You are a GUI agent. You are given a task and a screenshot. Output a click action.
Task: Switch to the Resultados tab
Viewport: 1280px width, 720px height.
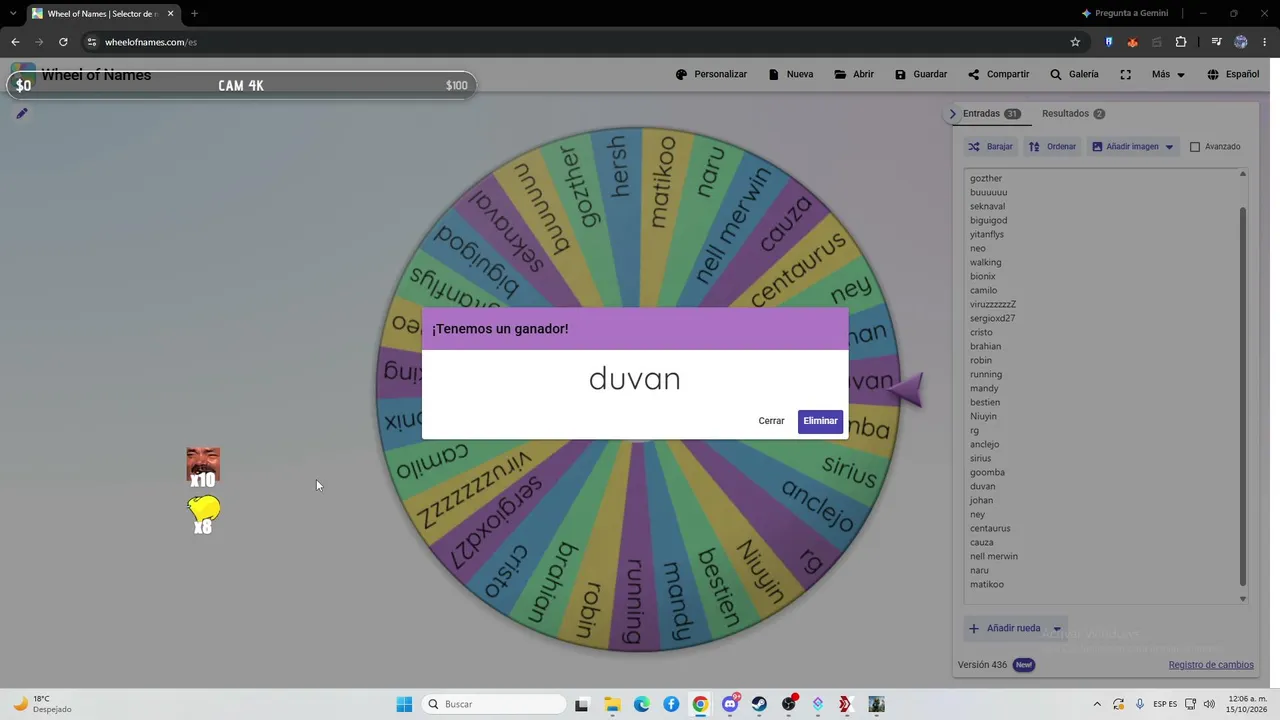tap(1073, 114)
